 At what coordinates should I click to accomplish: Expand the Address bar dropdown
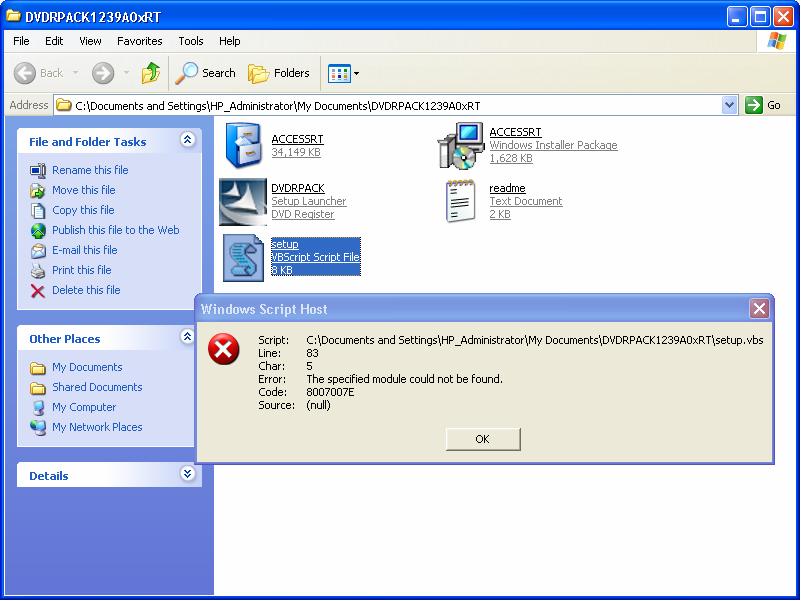729,105
